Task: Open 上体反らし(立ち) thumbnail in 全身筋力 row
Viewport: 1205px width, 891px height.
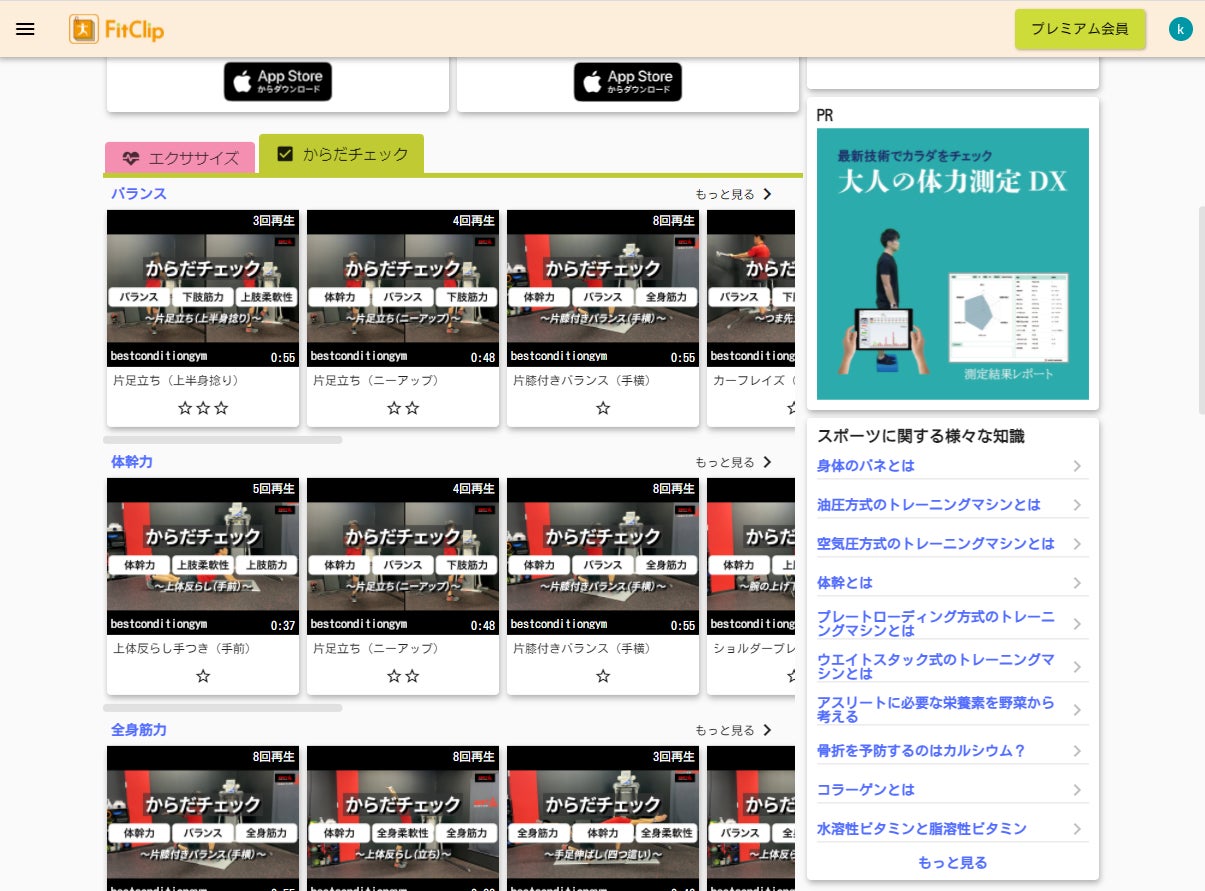Action: point(403,818)
